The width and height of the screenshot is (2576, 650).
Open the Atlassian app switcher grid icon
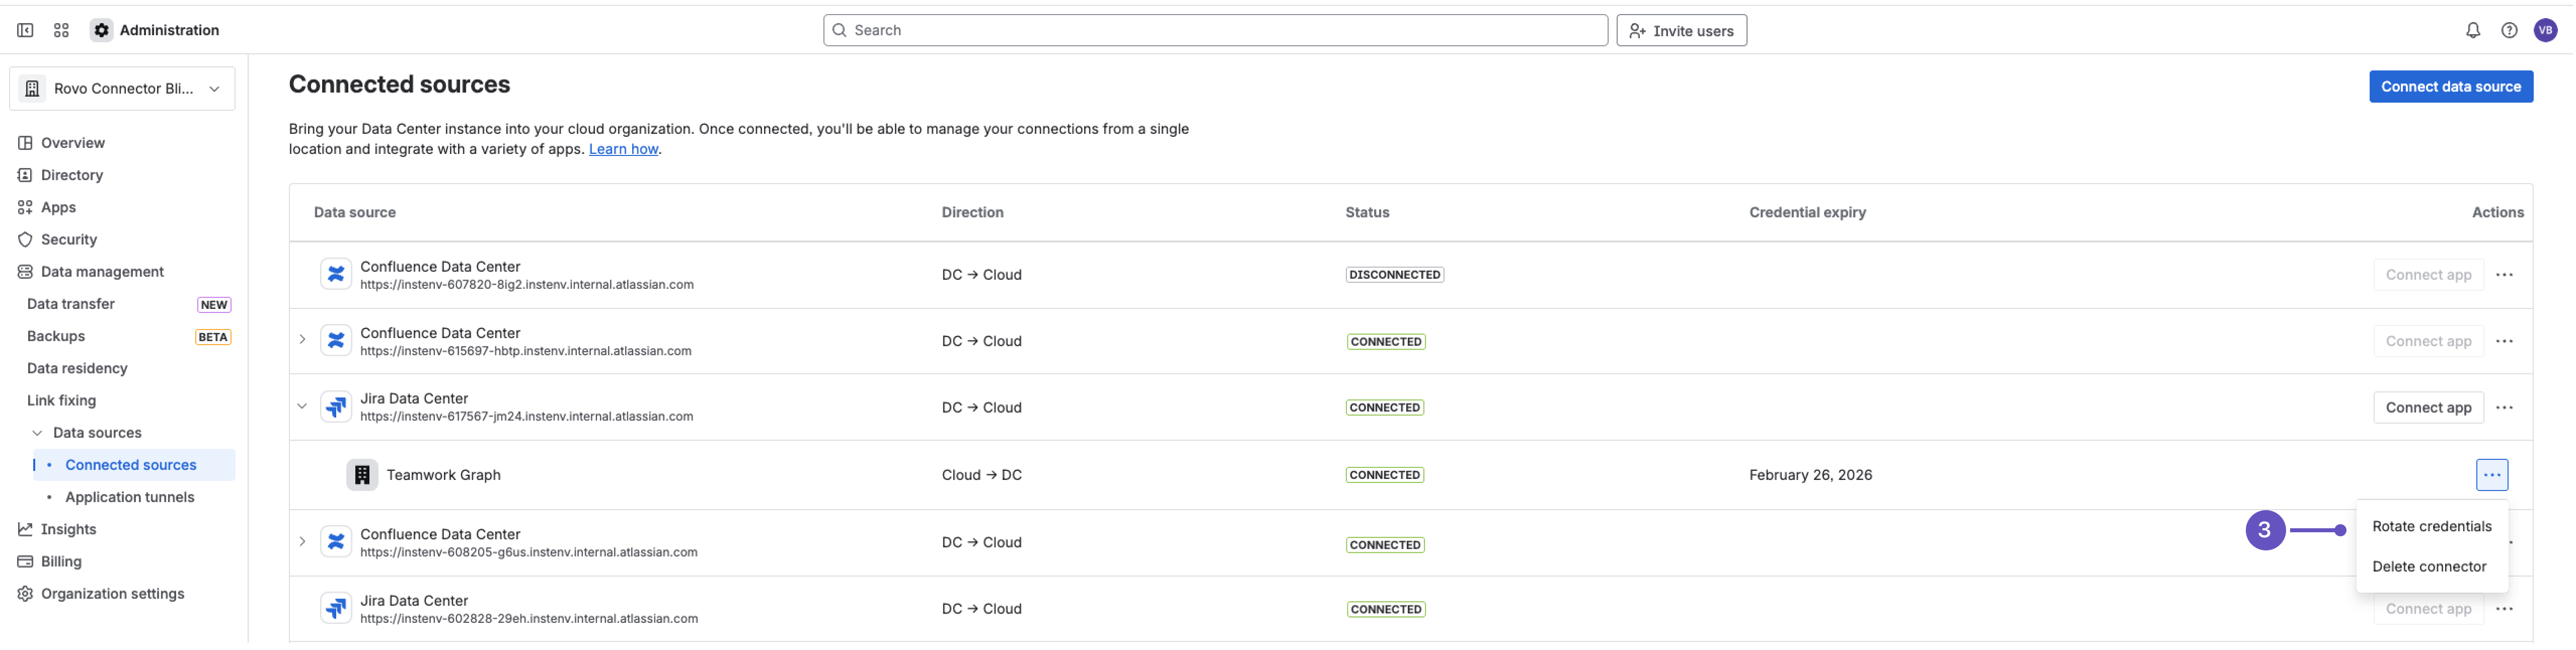(61, 30)
